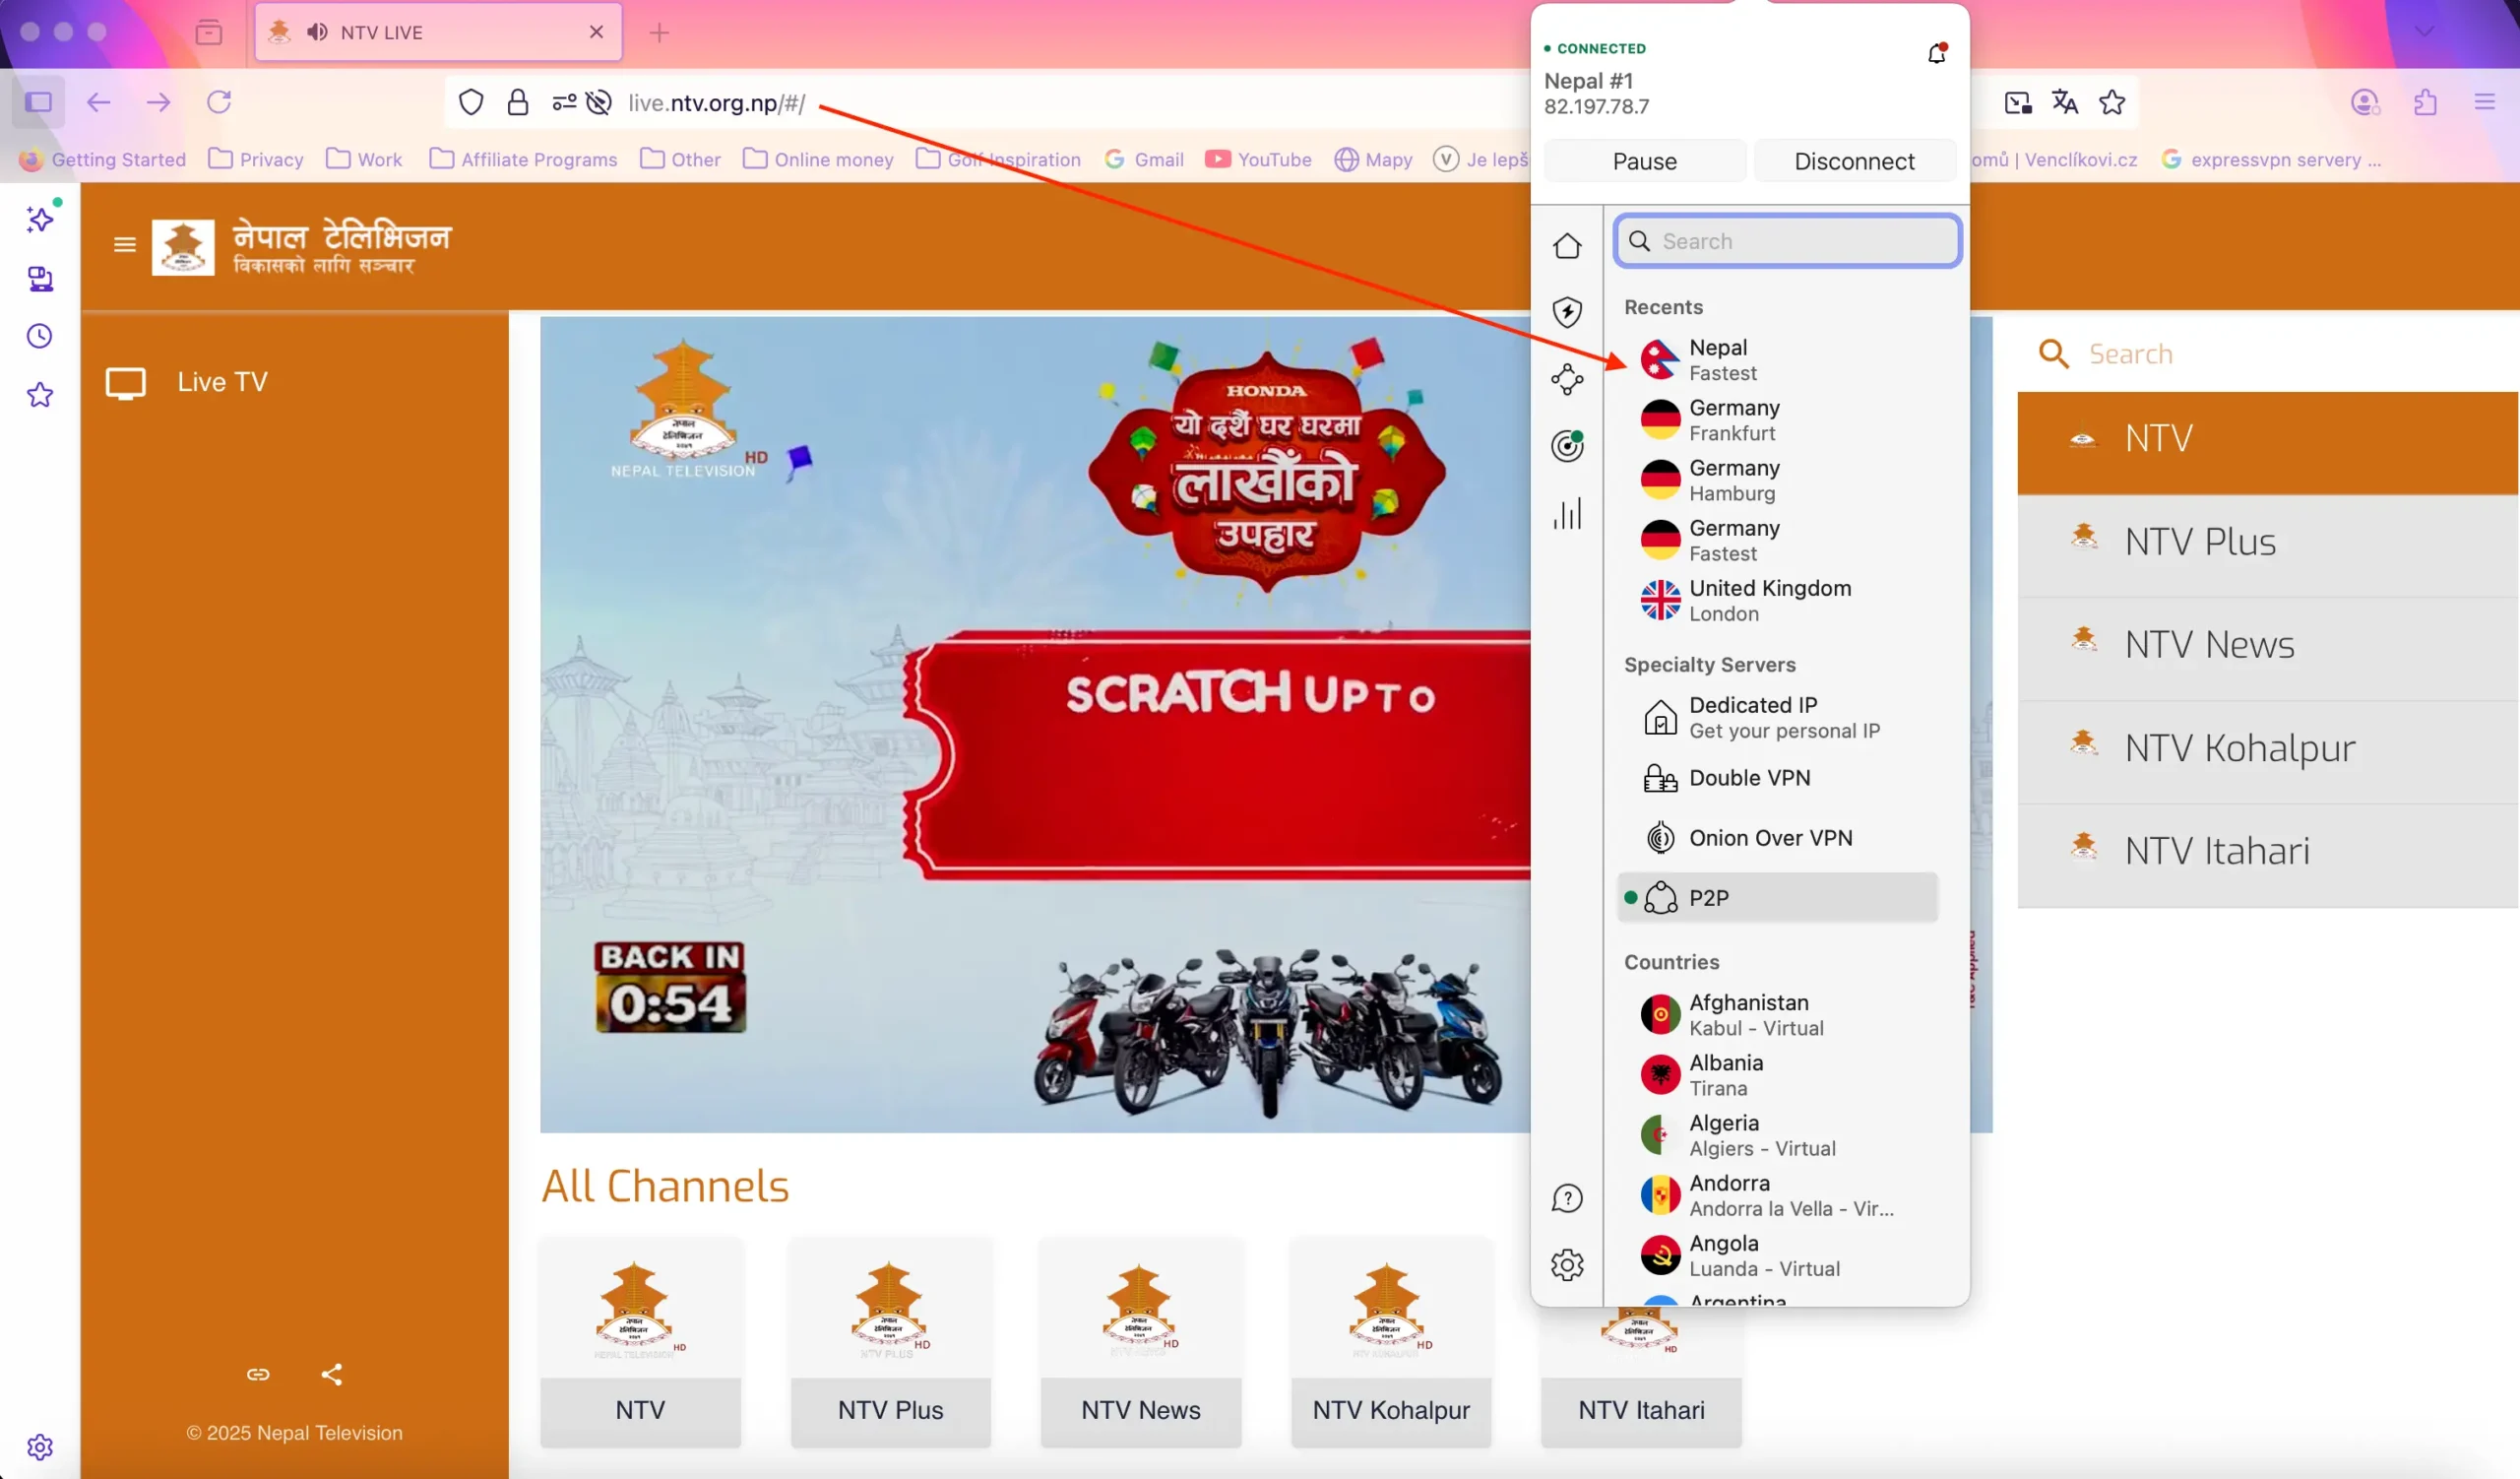Image resolution: width=2520 pixels, height=1479 pixels.
Task: Go forward to next page
Action: point(158,102)
